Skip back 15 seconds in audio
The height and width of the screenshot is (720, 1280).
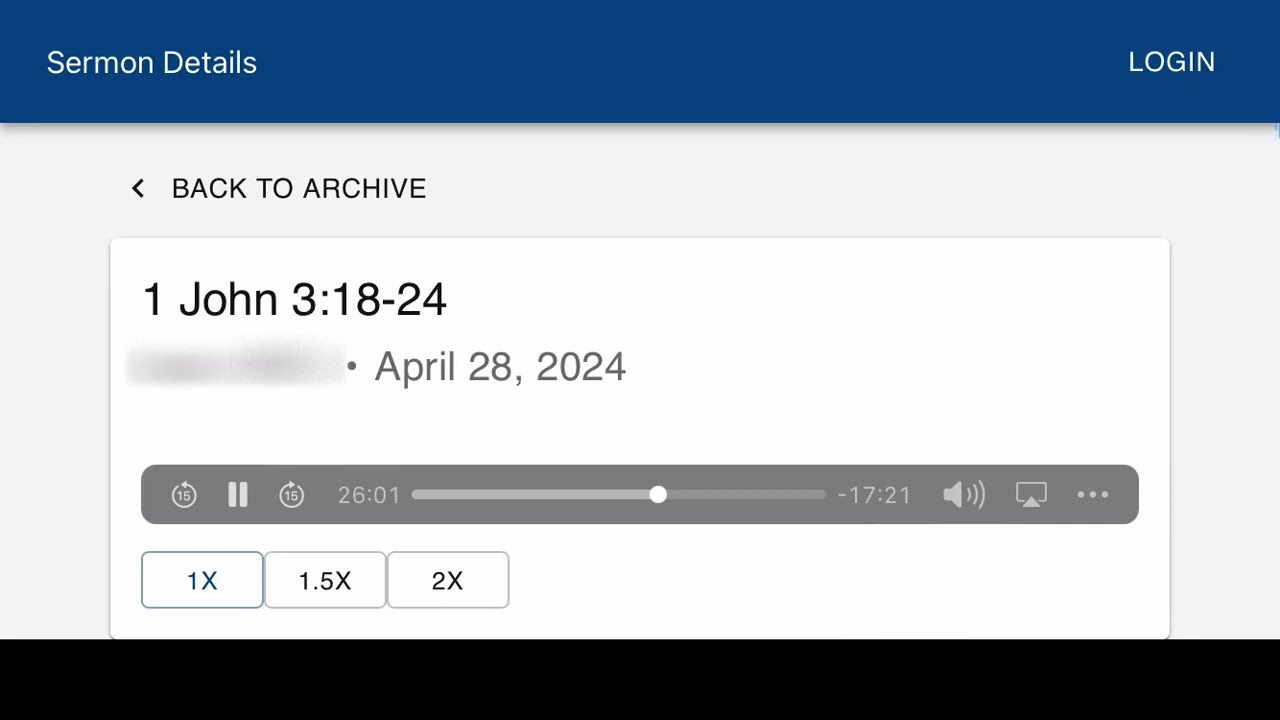[184, 494]
